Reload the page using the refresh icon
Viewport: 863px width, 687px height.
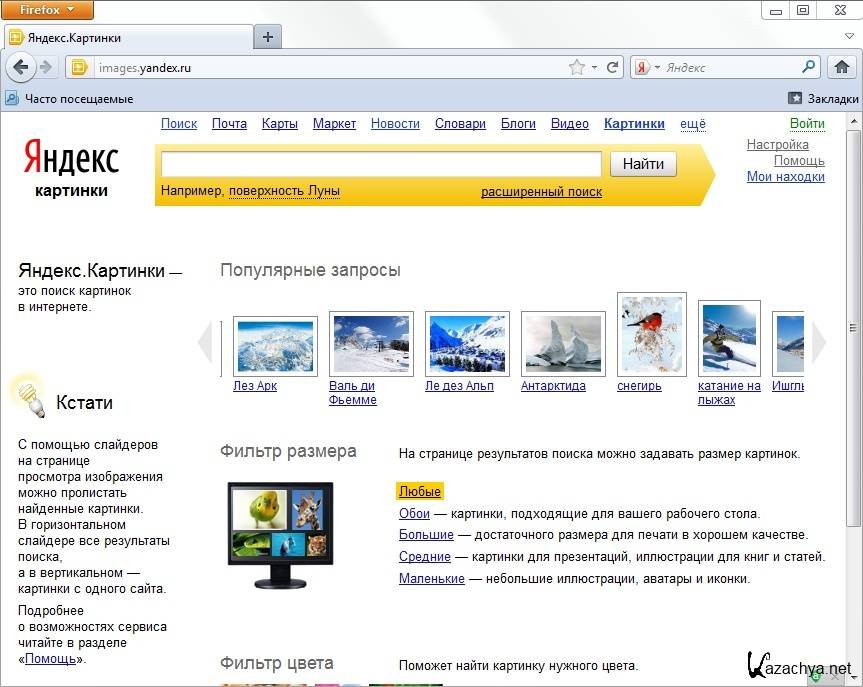tap(612, 68)
